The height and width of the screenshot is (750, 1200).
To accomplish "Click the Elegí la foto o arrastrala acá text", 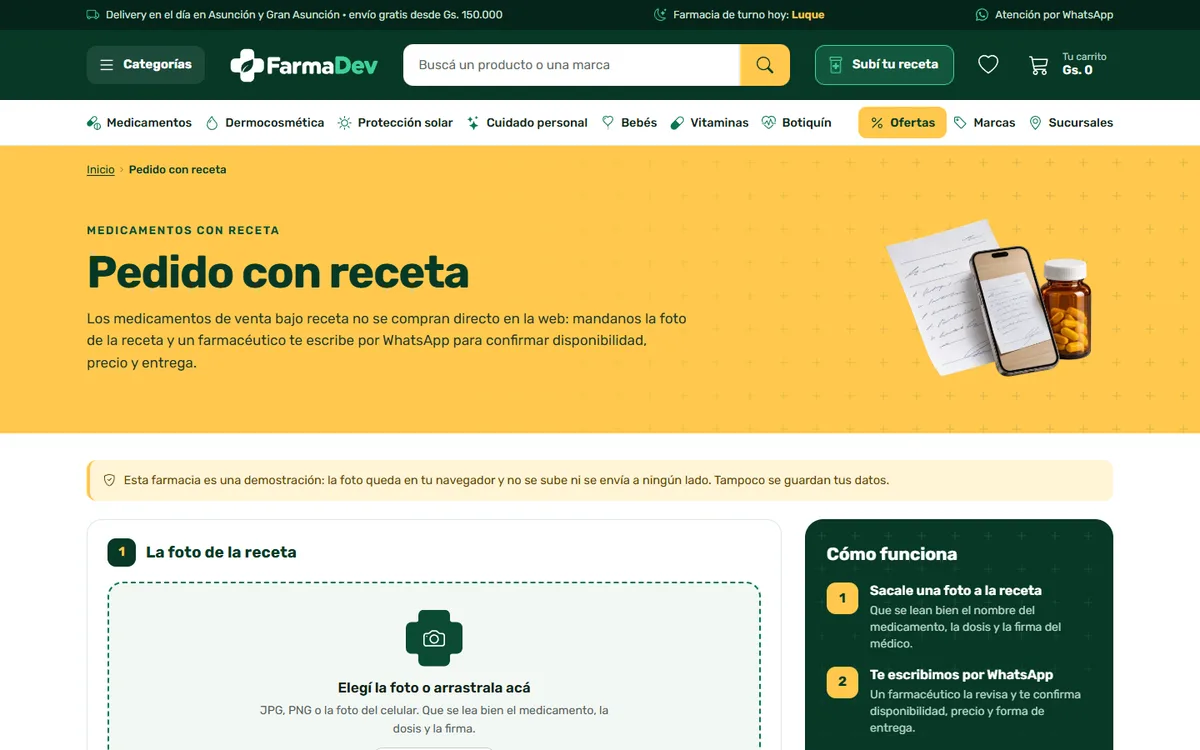I will point(434,688).
